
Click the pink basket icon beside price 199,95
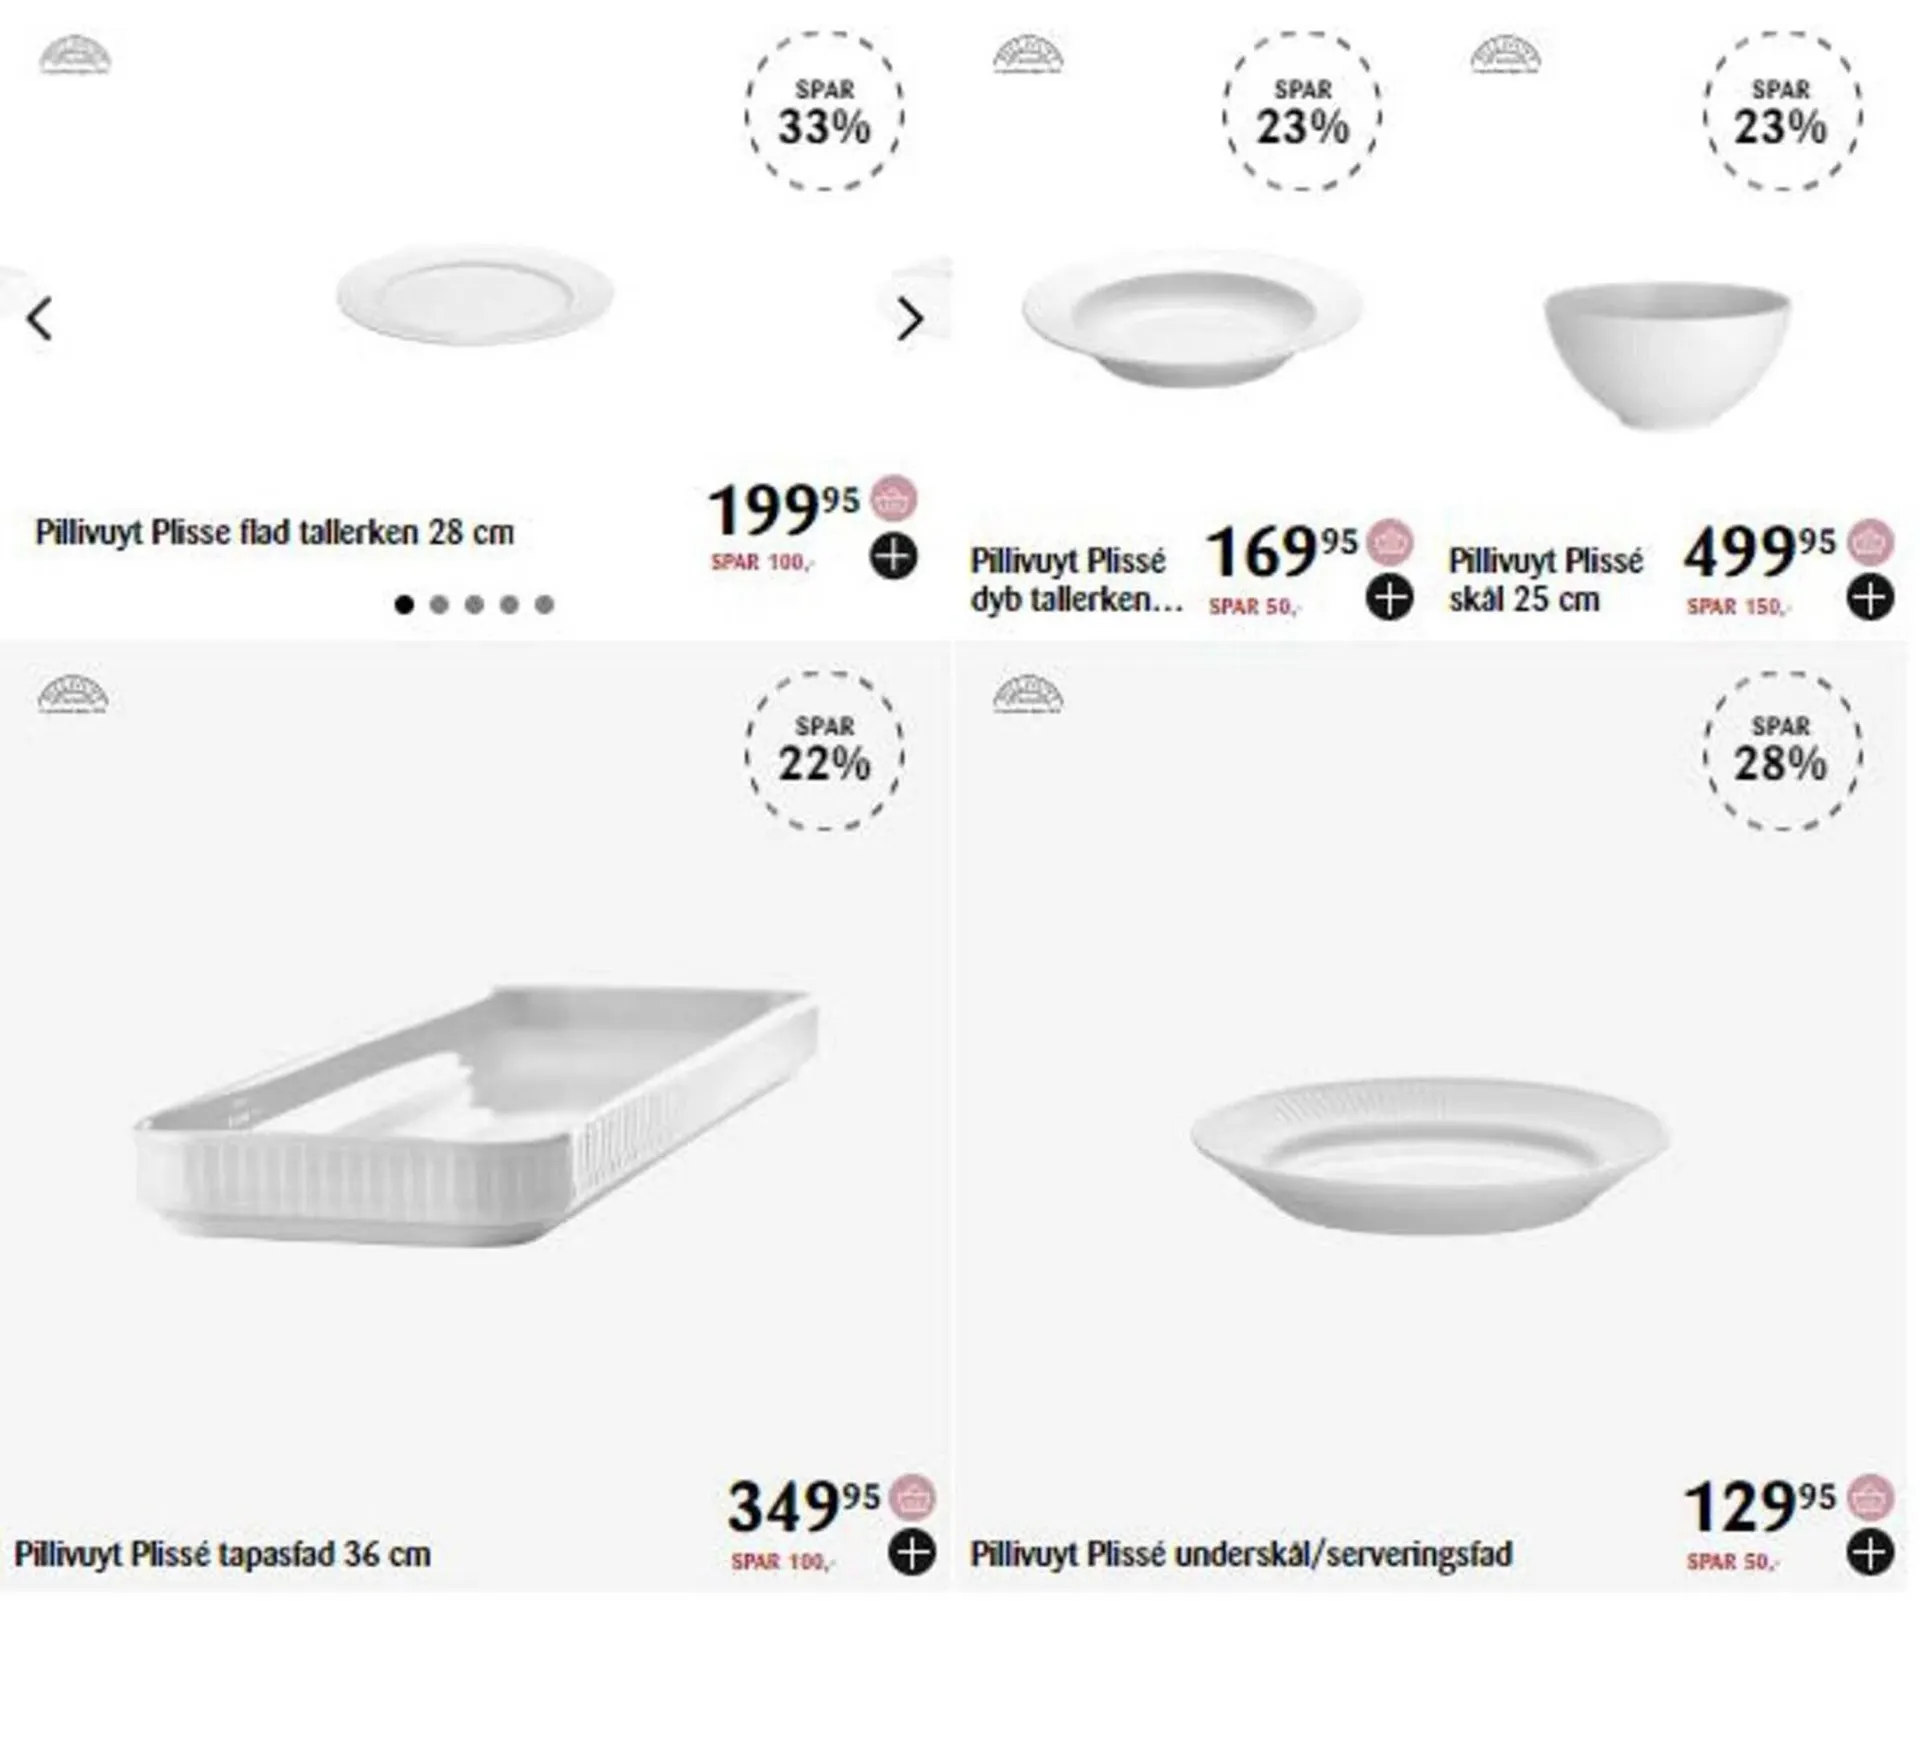point(893,498)
